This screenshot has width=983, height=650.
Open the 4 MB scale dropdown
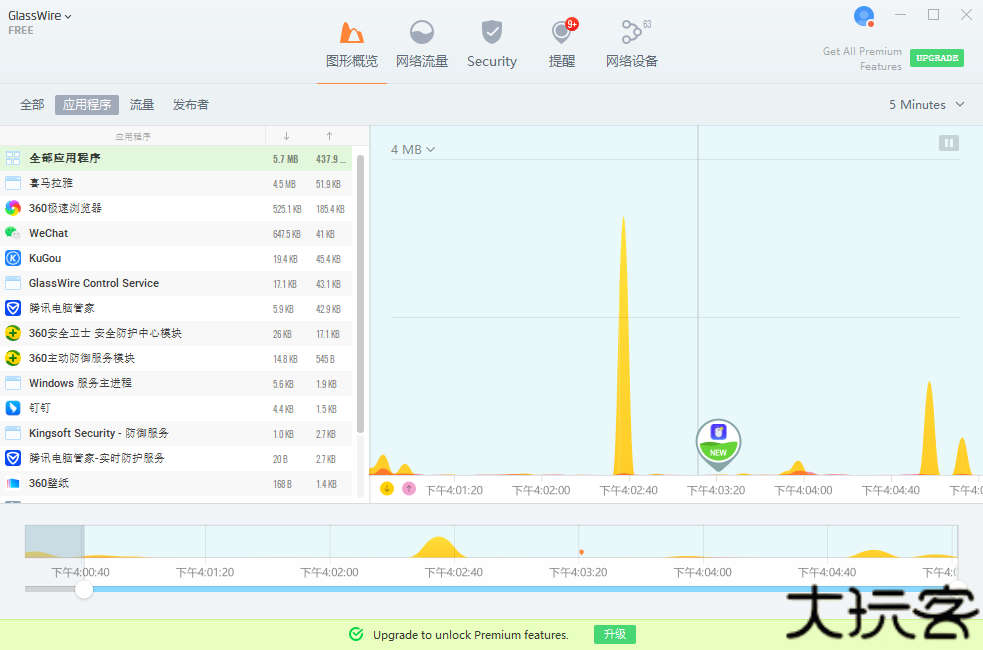[413, 150]
